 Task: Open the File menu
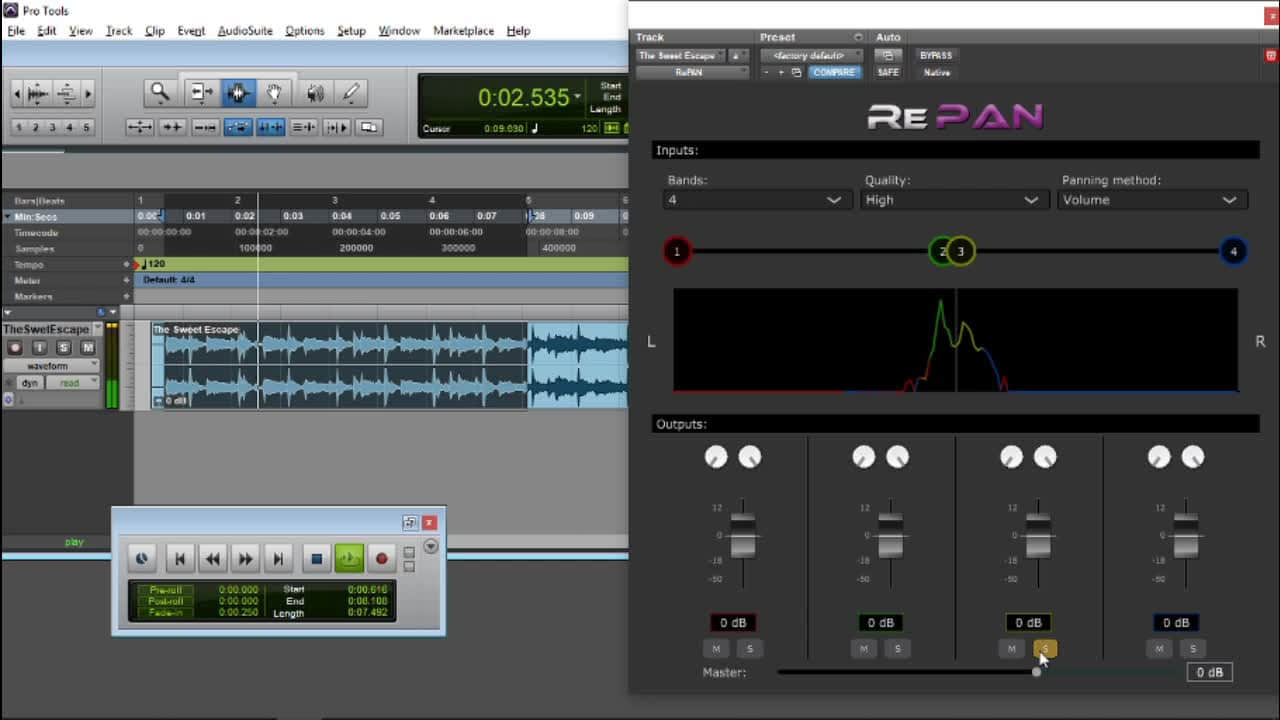(x=16, y=31)
